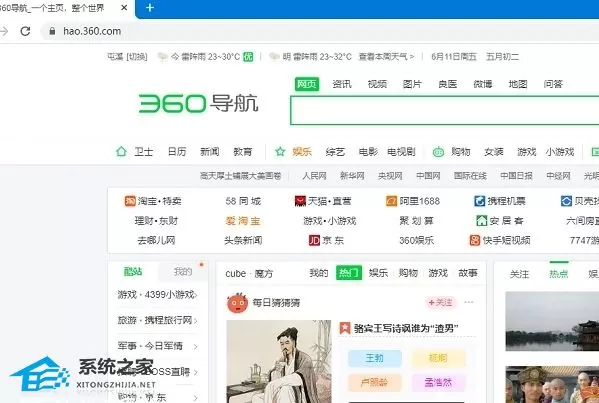The width and height of the screenshot is (599, 403).
Task: Toggle follow with +关注 button
Action: pyautogui.click(x=440, y=303)
